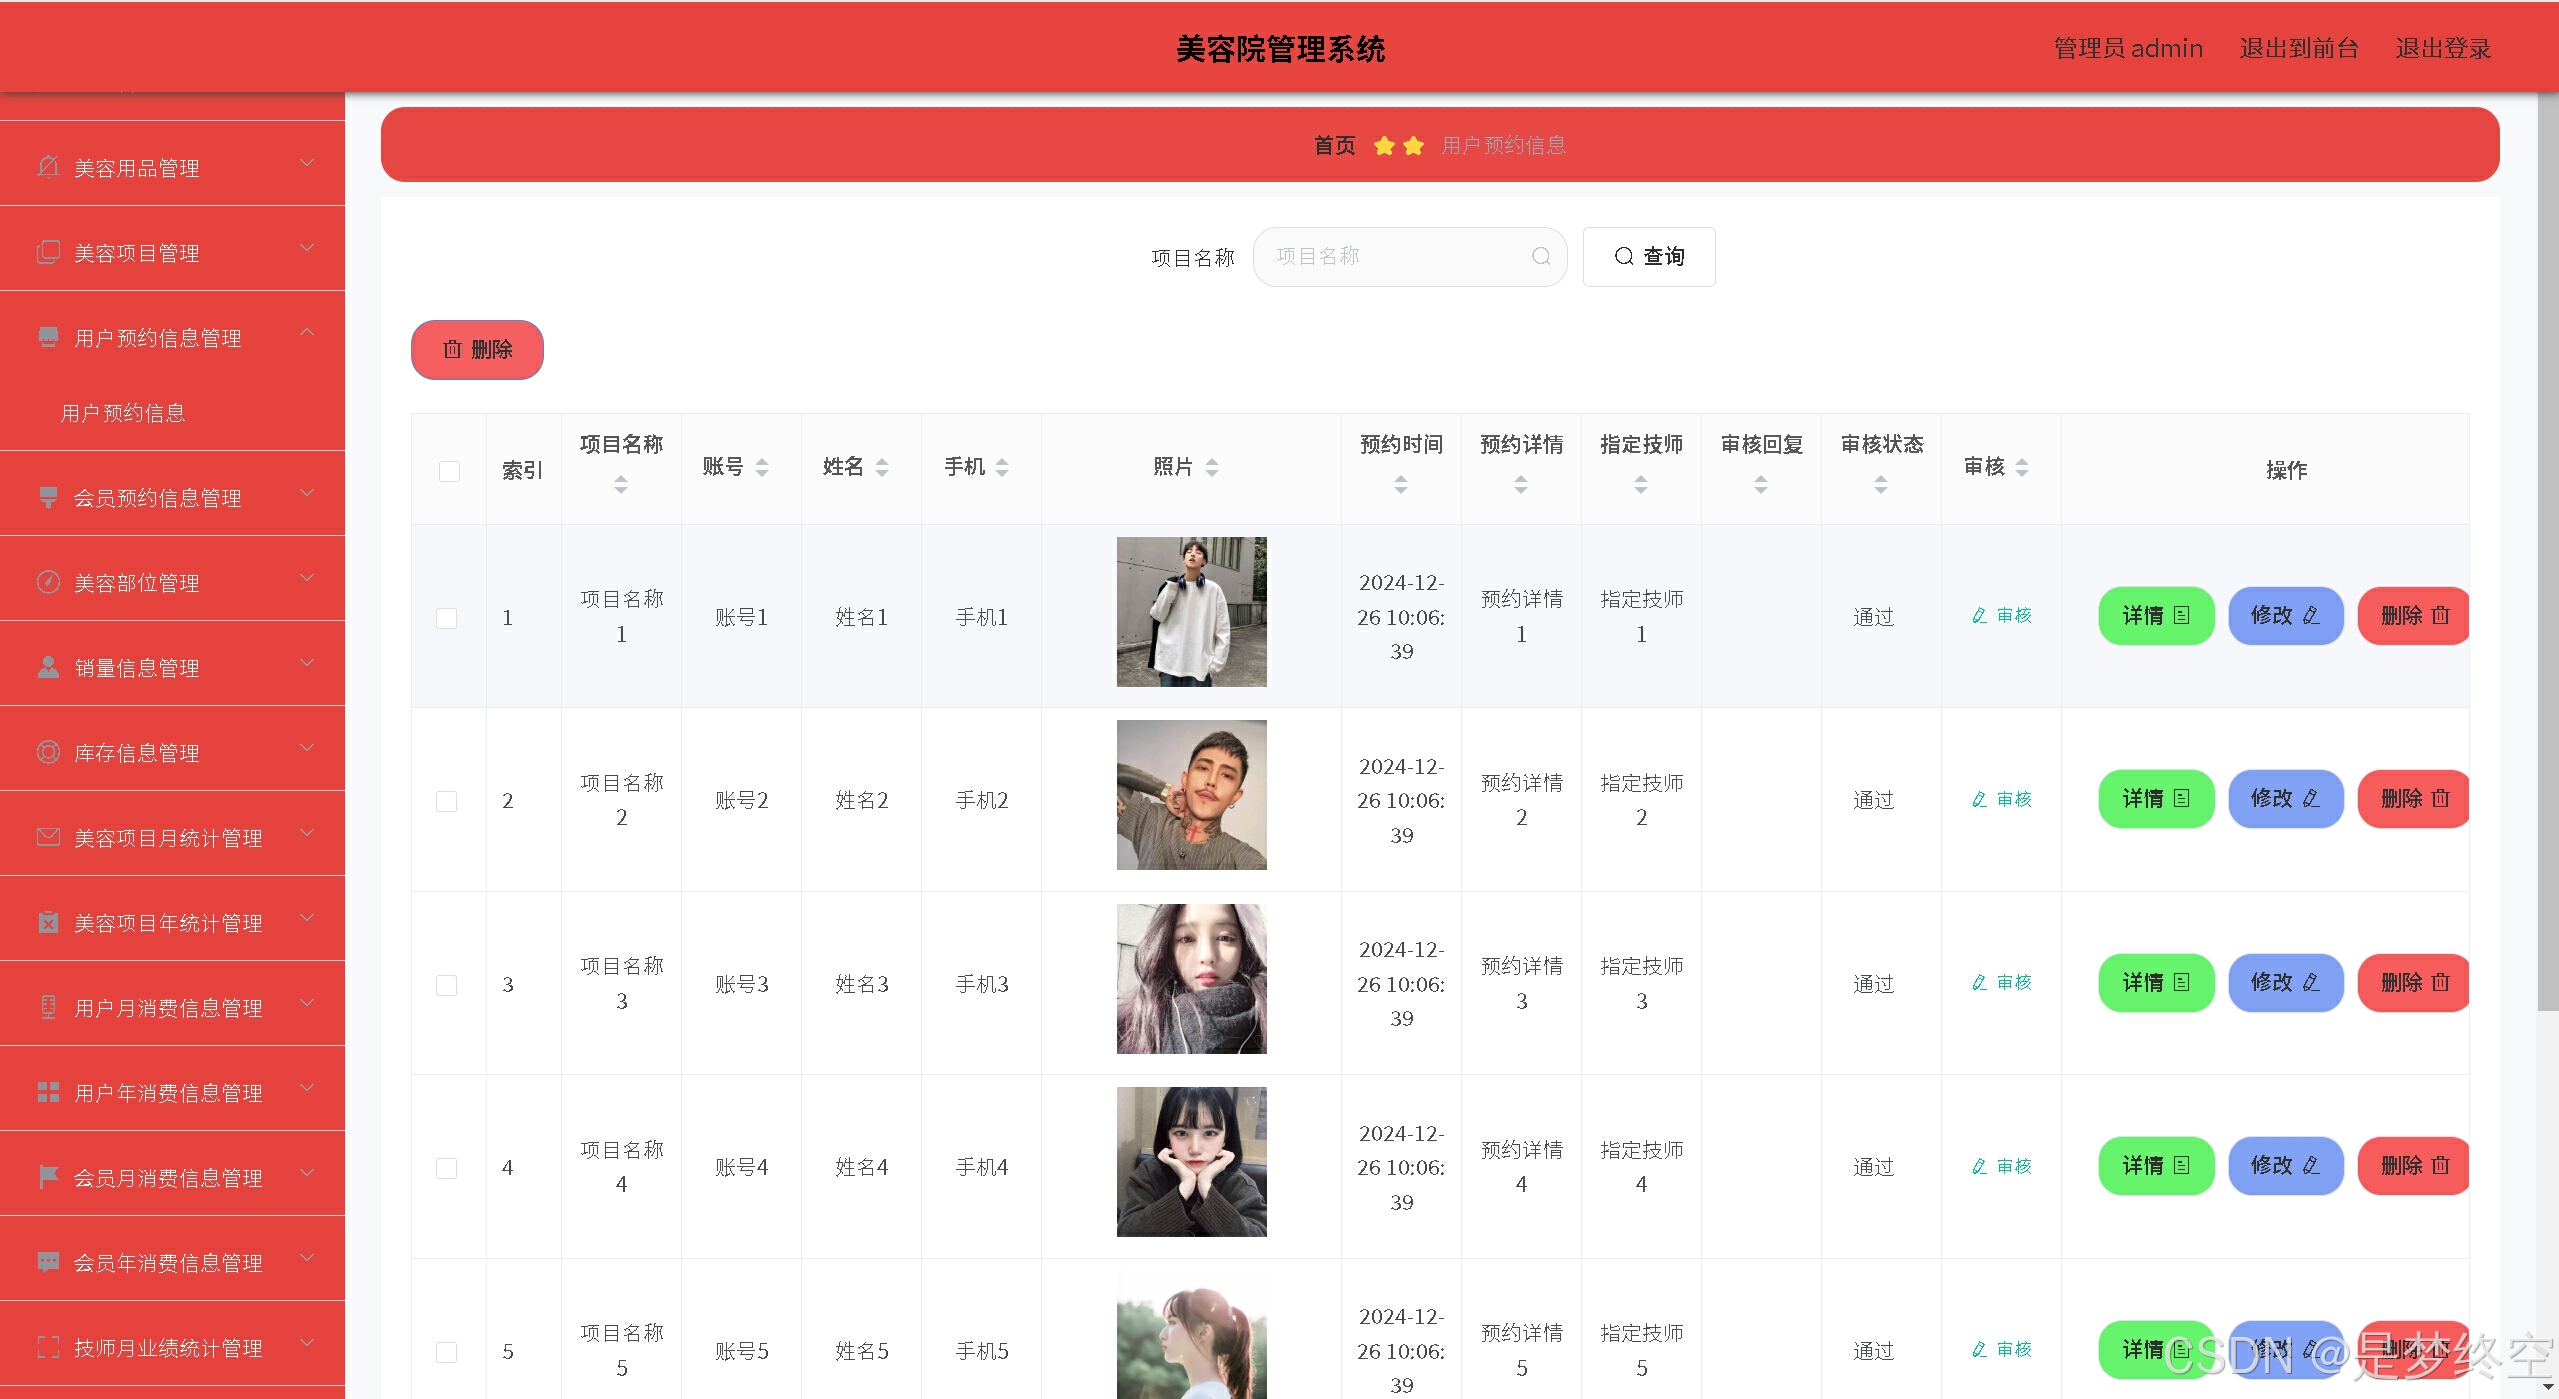Click the 审核 pencil icon in row 1
2559x1399 pixels.
1979,616
